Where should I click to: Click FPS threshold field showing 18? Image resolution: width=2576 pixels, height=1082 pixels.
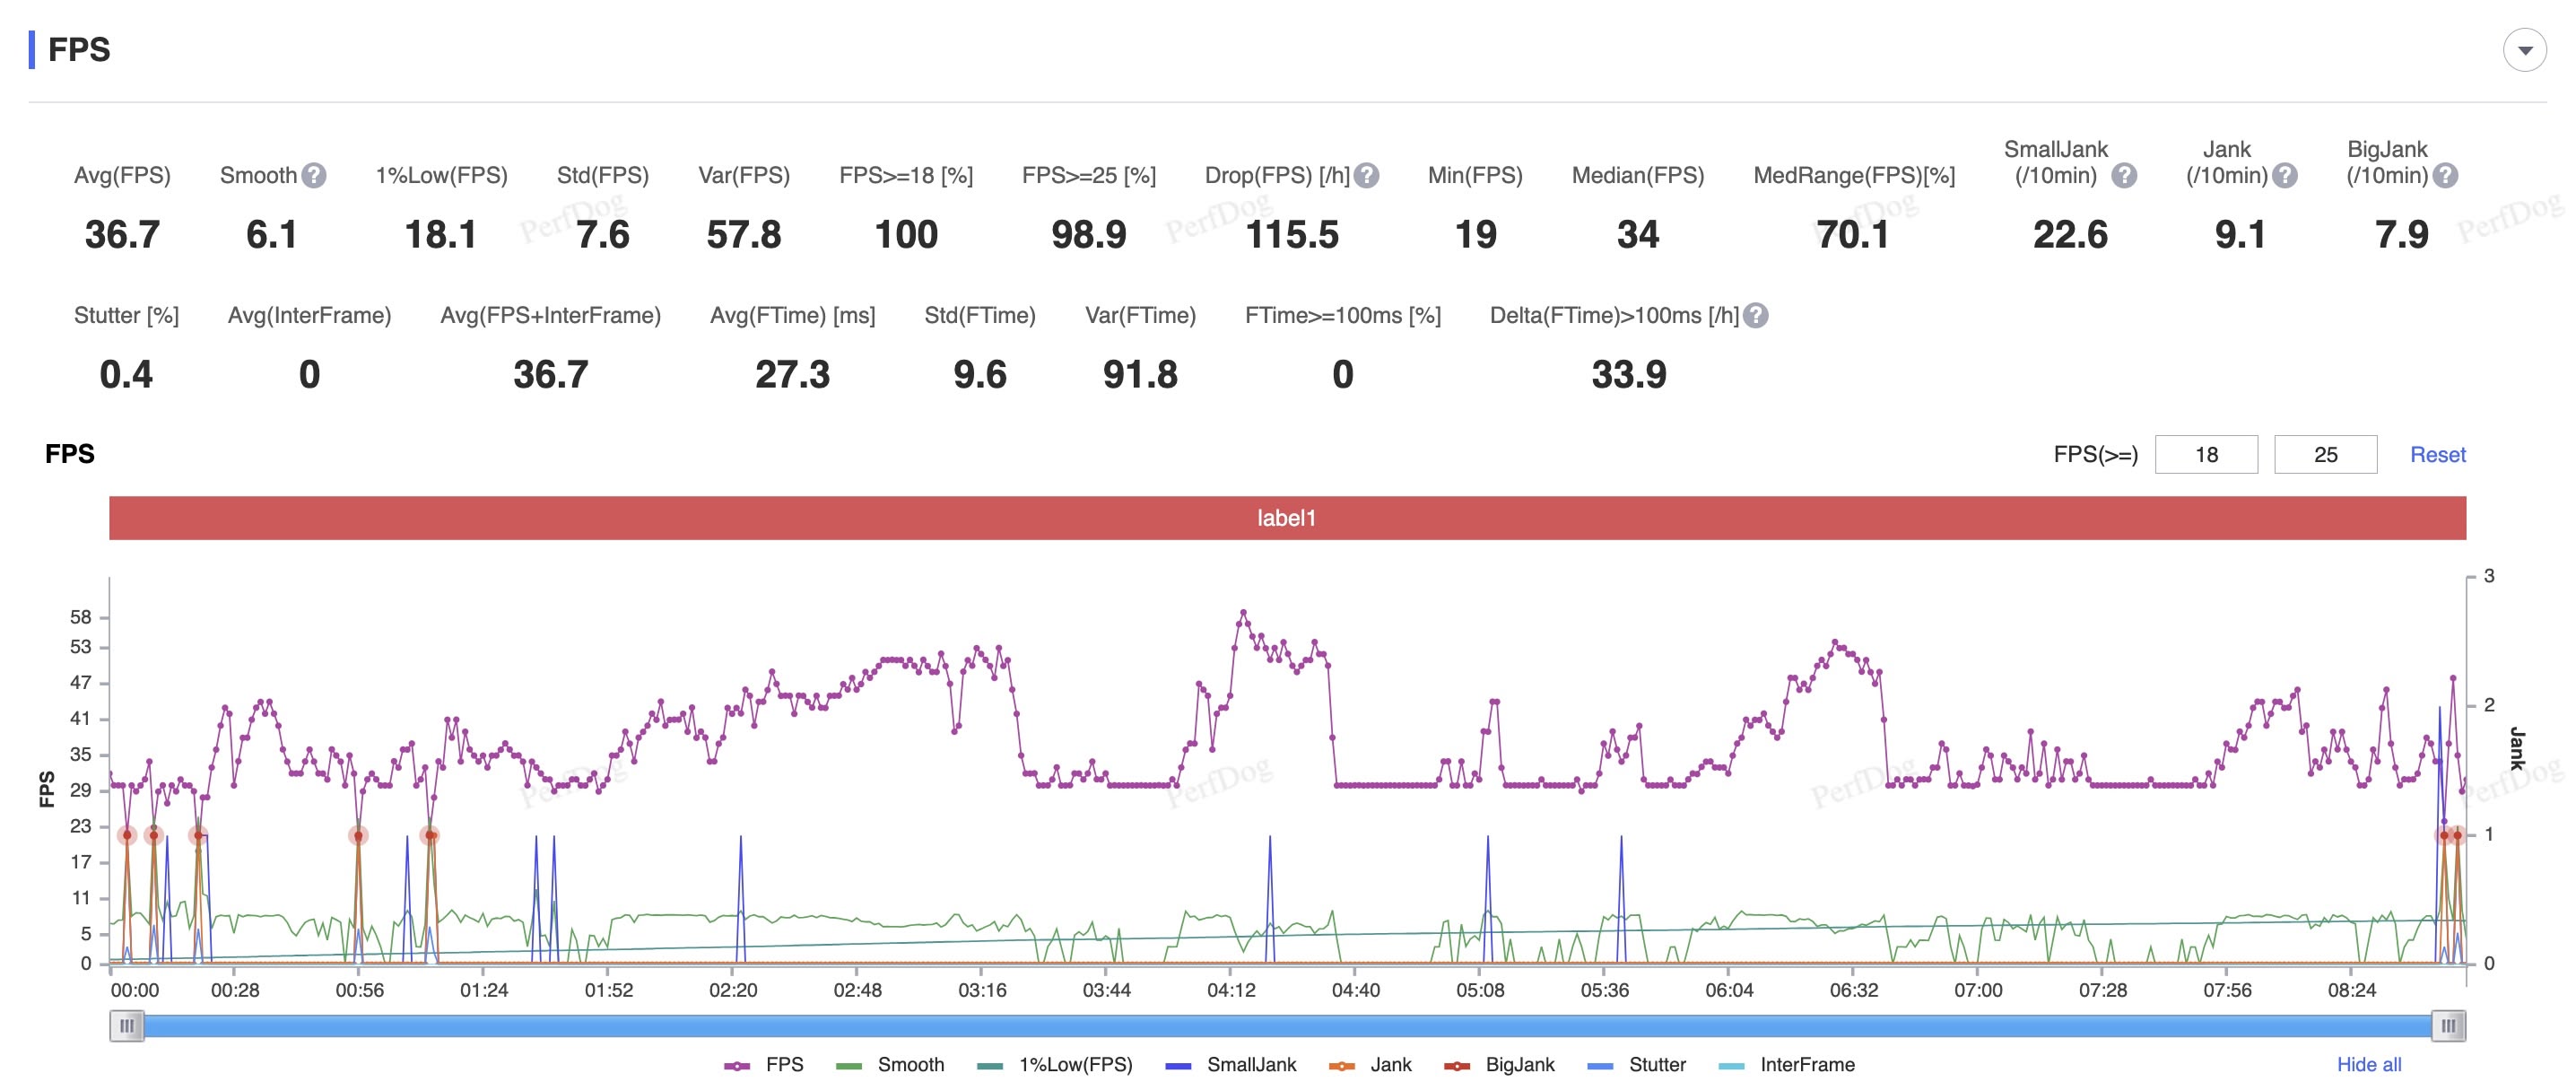pyautogui.click(x=2206, y=455)
